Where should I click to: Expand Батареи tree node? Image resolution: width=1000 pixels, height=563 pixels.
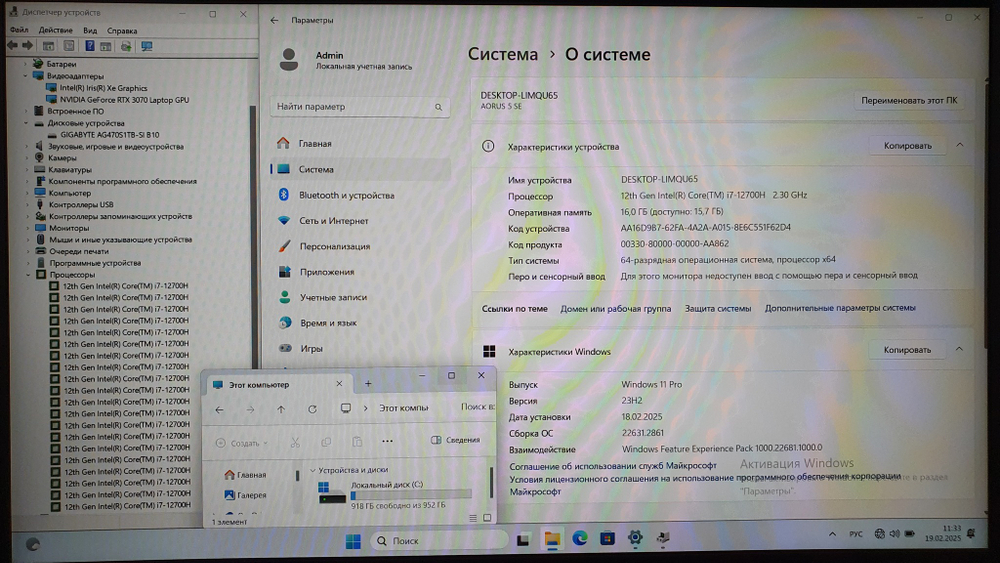[x=26, y=64]
